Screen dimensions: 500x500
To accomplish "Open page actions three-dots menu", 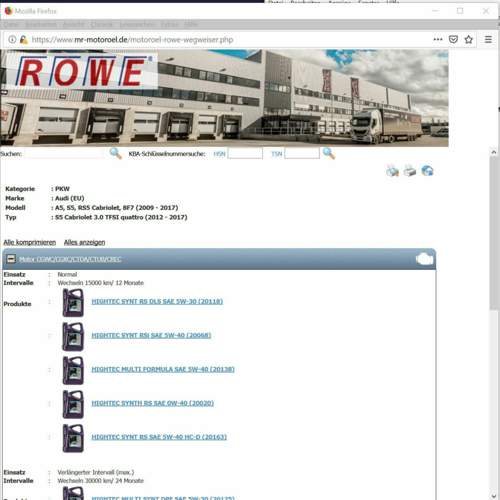I will tap(438, 39).
